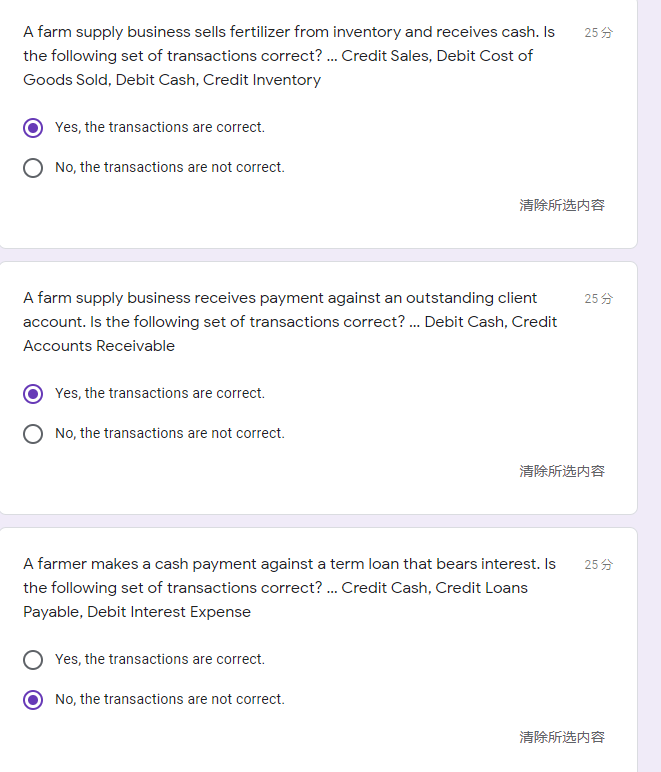
Task: Mark Yes radio circle for term loan question
Action: [33, 660]
